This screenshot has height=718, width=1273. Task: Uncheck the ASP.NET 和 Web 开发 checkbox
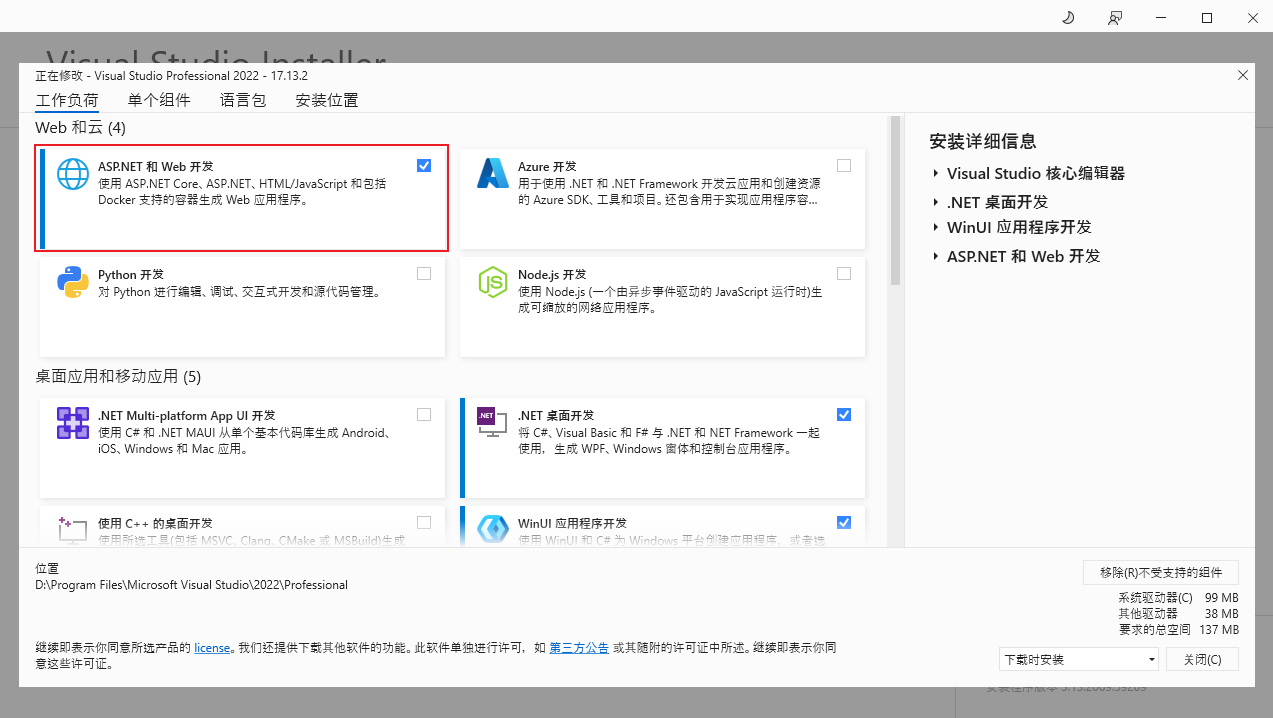tap(424, 166)
